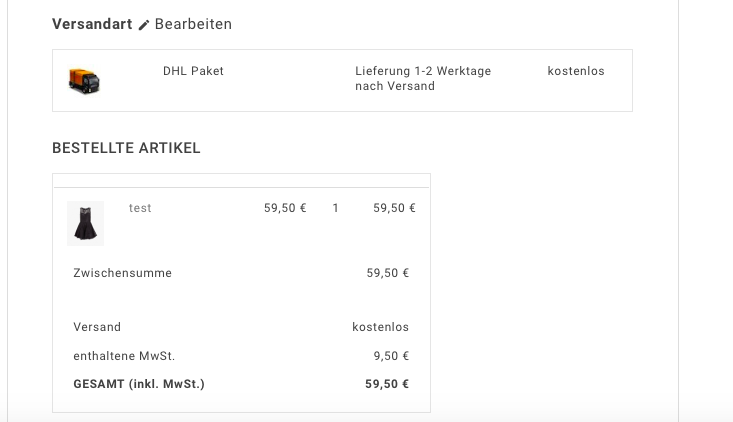Image resolution: width=733 pixels, height=422 pixels.
Task: Open the Bearbeiten link for shipping method
Action: coord(193,24)
